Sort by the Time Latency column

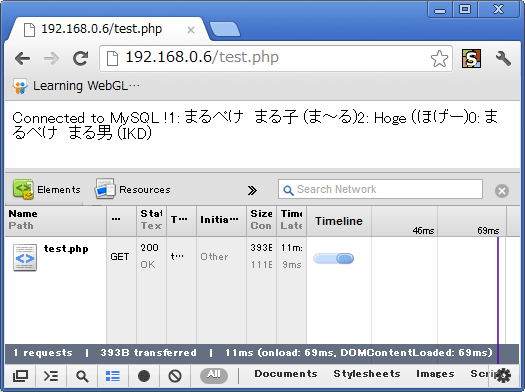[292, 221]
